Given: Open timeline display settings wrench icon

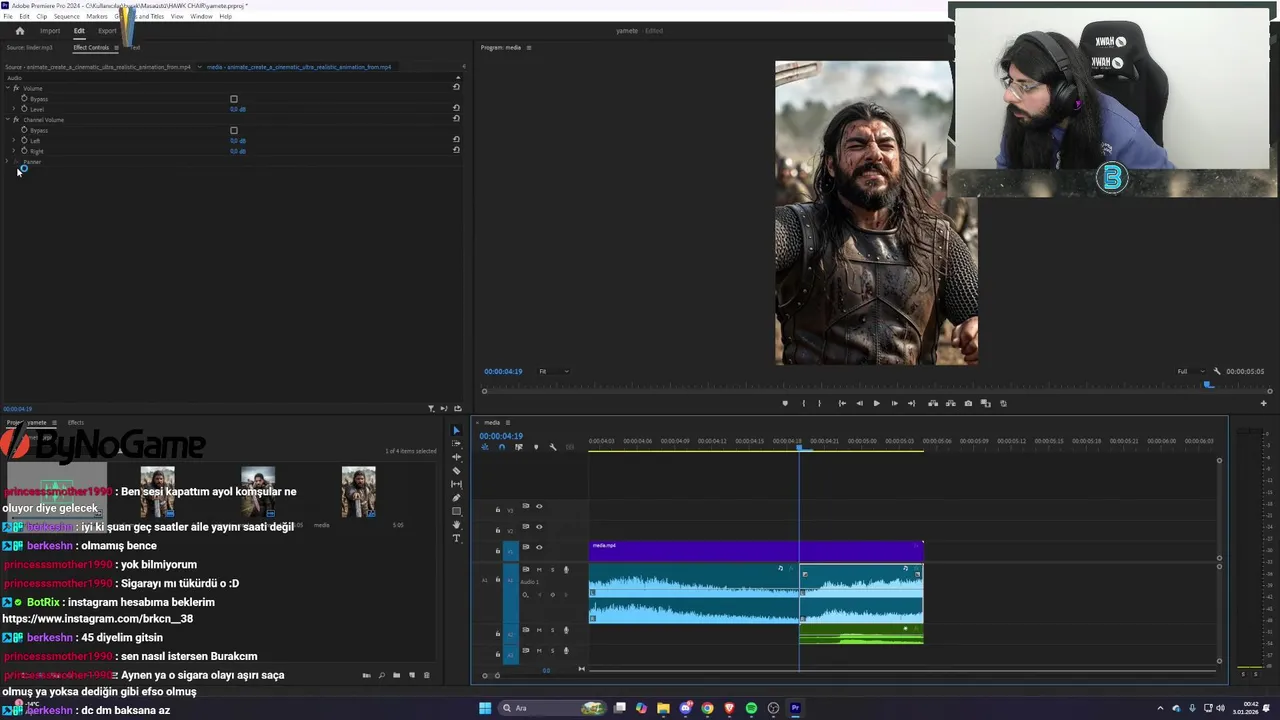Looking at the screenshot, I should click(x=553, y=447).
